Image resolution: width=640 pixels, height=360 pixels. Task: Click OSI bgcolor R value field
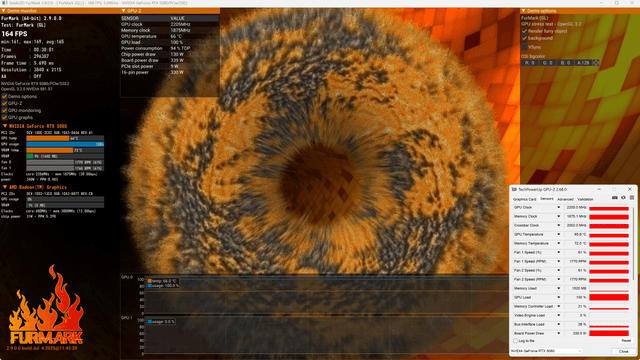coord(529,63)
